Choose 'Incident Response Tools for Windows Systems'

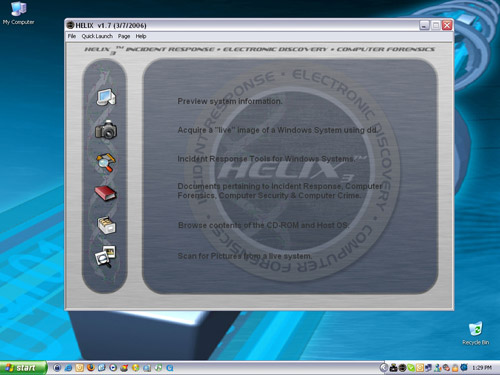(266, 159)
